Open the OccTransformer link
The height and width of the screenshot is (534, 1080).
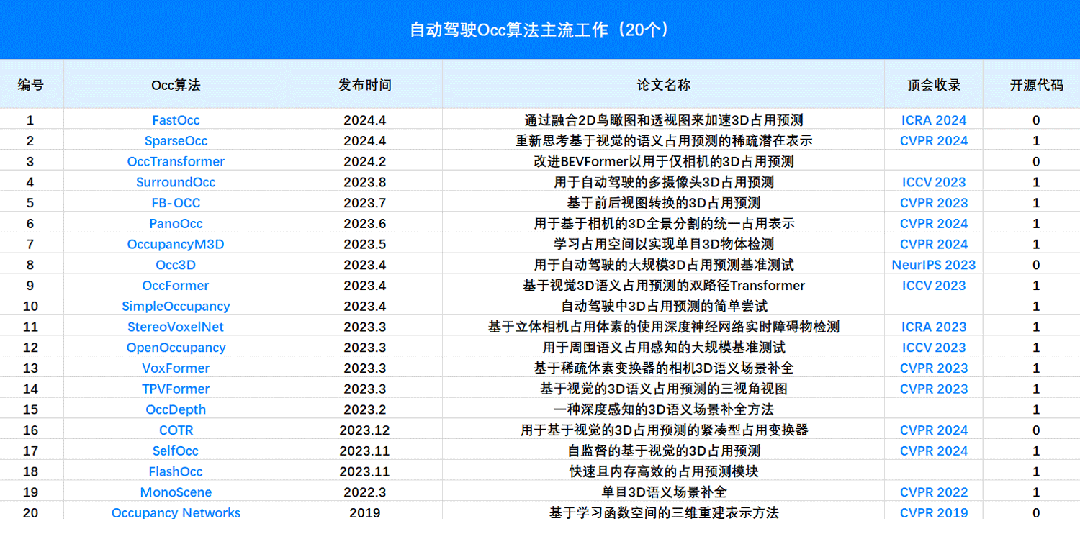176,162
